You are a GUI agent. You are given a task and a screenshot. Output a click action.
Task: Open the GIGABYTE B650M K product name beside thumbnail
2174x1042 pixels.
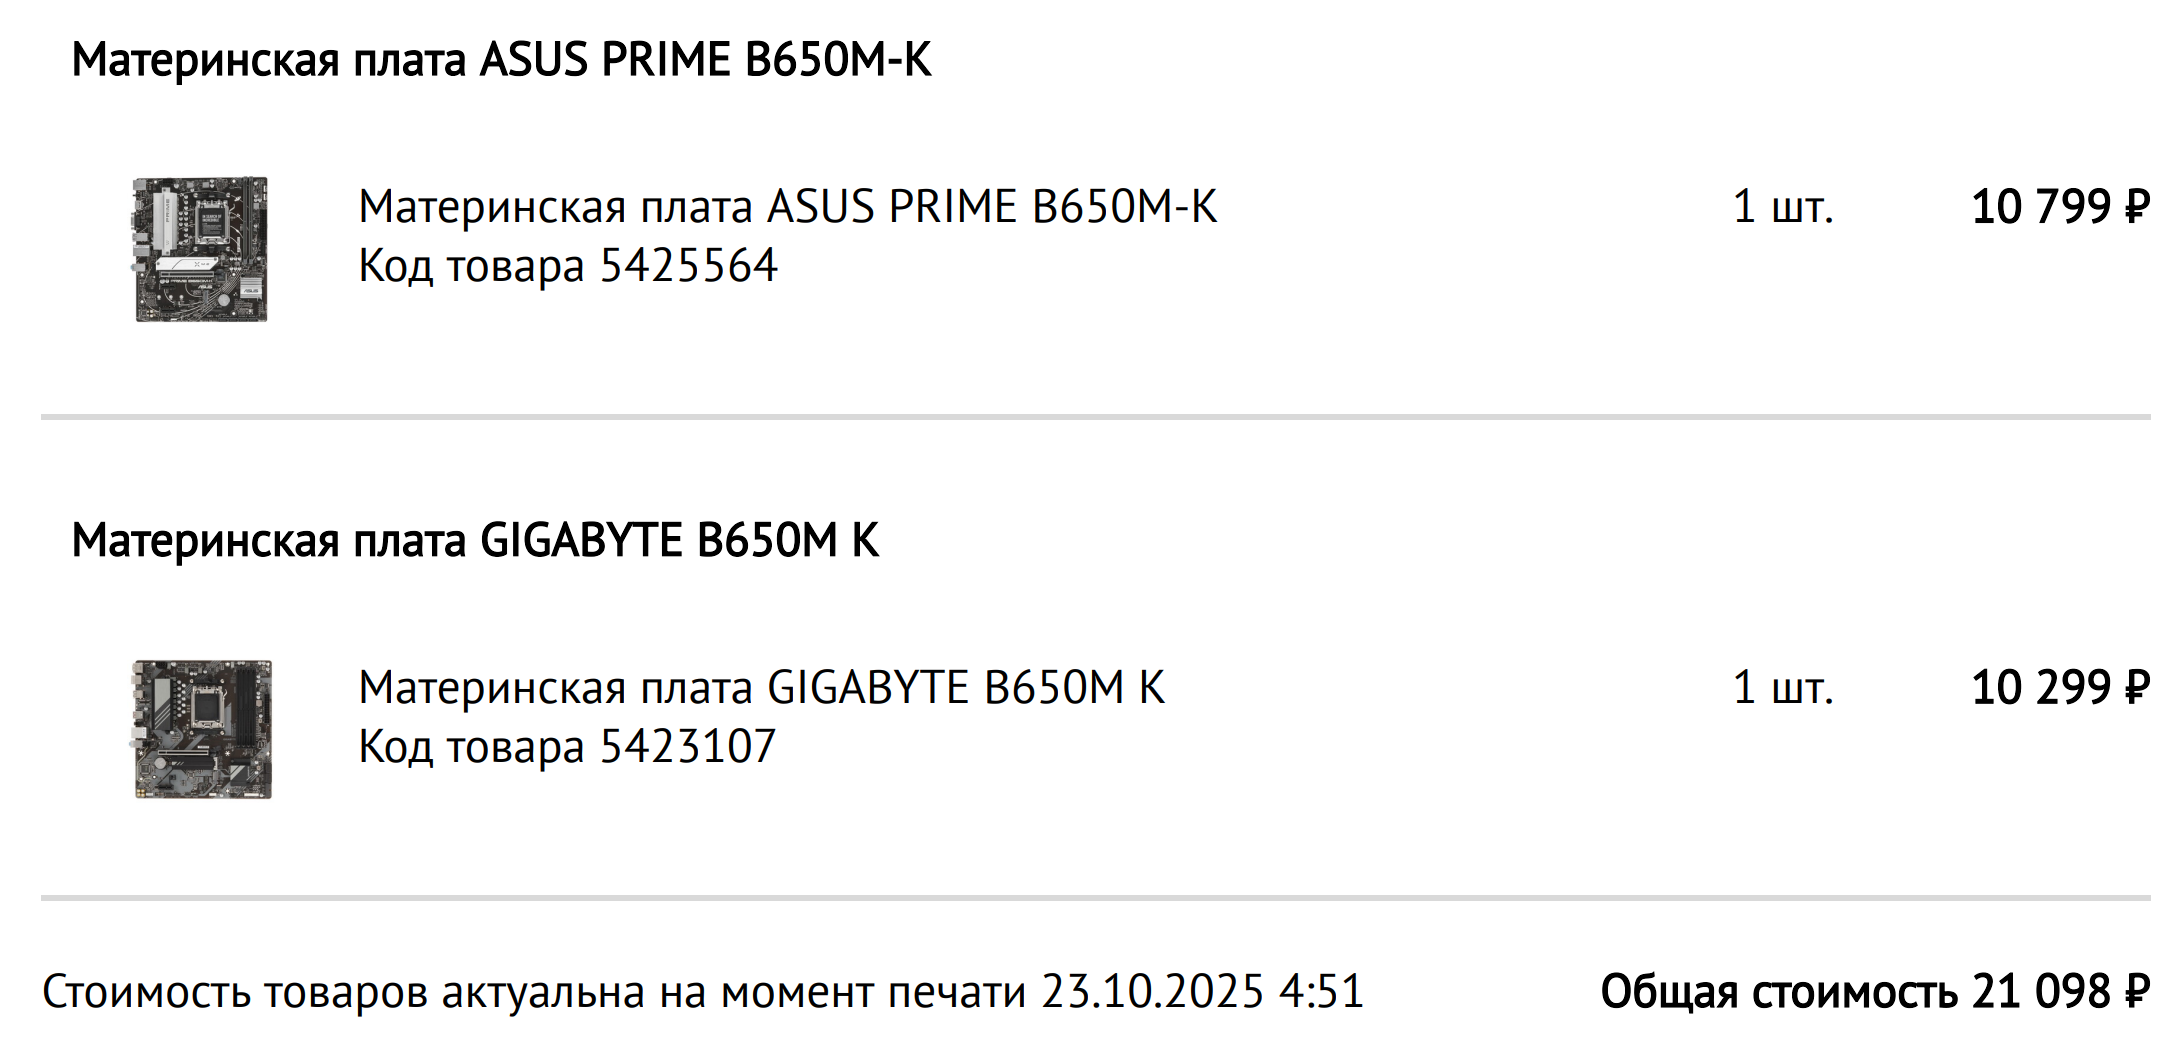(x=761, y=688)
